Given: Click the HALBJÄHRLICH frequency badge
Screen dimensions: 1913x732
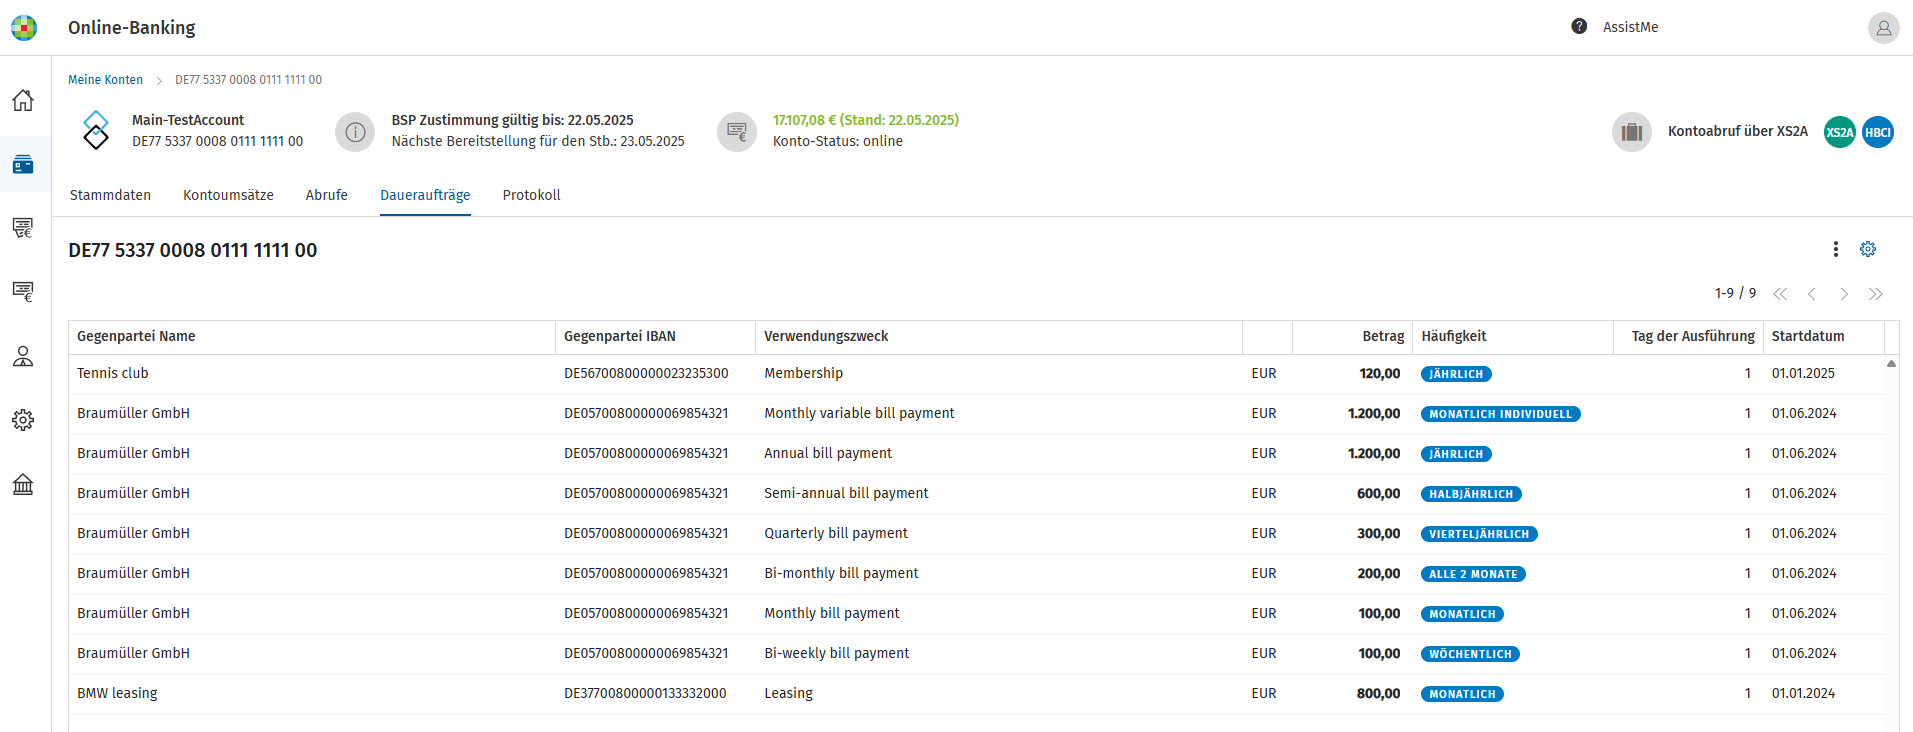Looking at the screenshot, I should coord(1471,494).
